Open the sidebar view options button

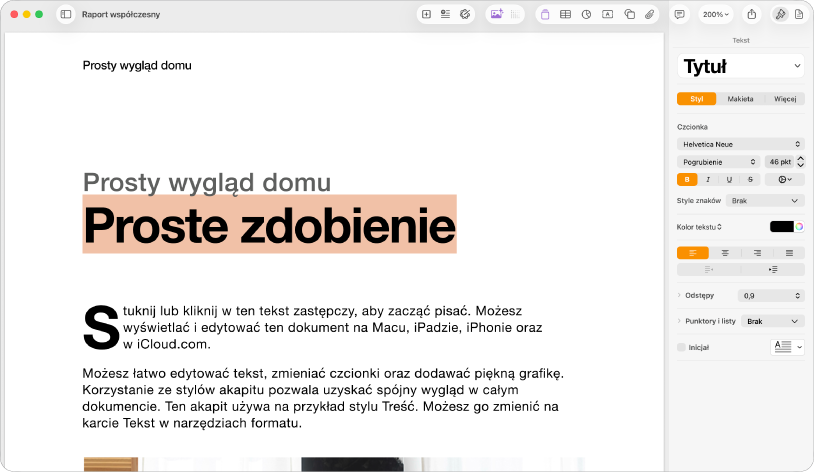pos(66,15)
